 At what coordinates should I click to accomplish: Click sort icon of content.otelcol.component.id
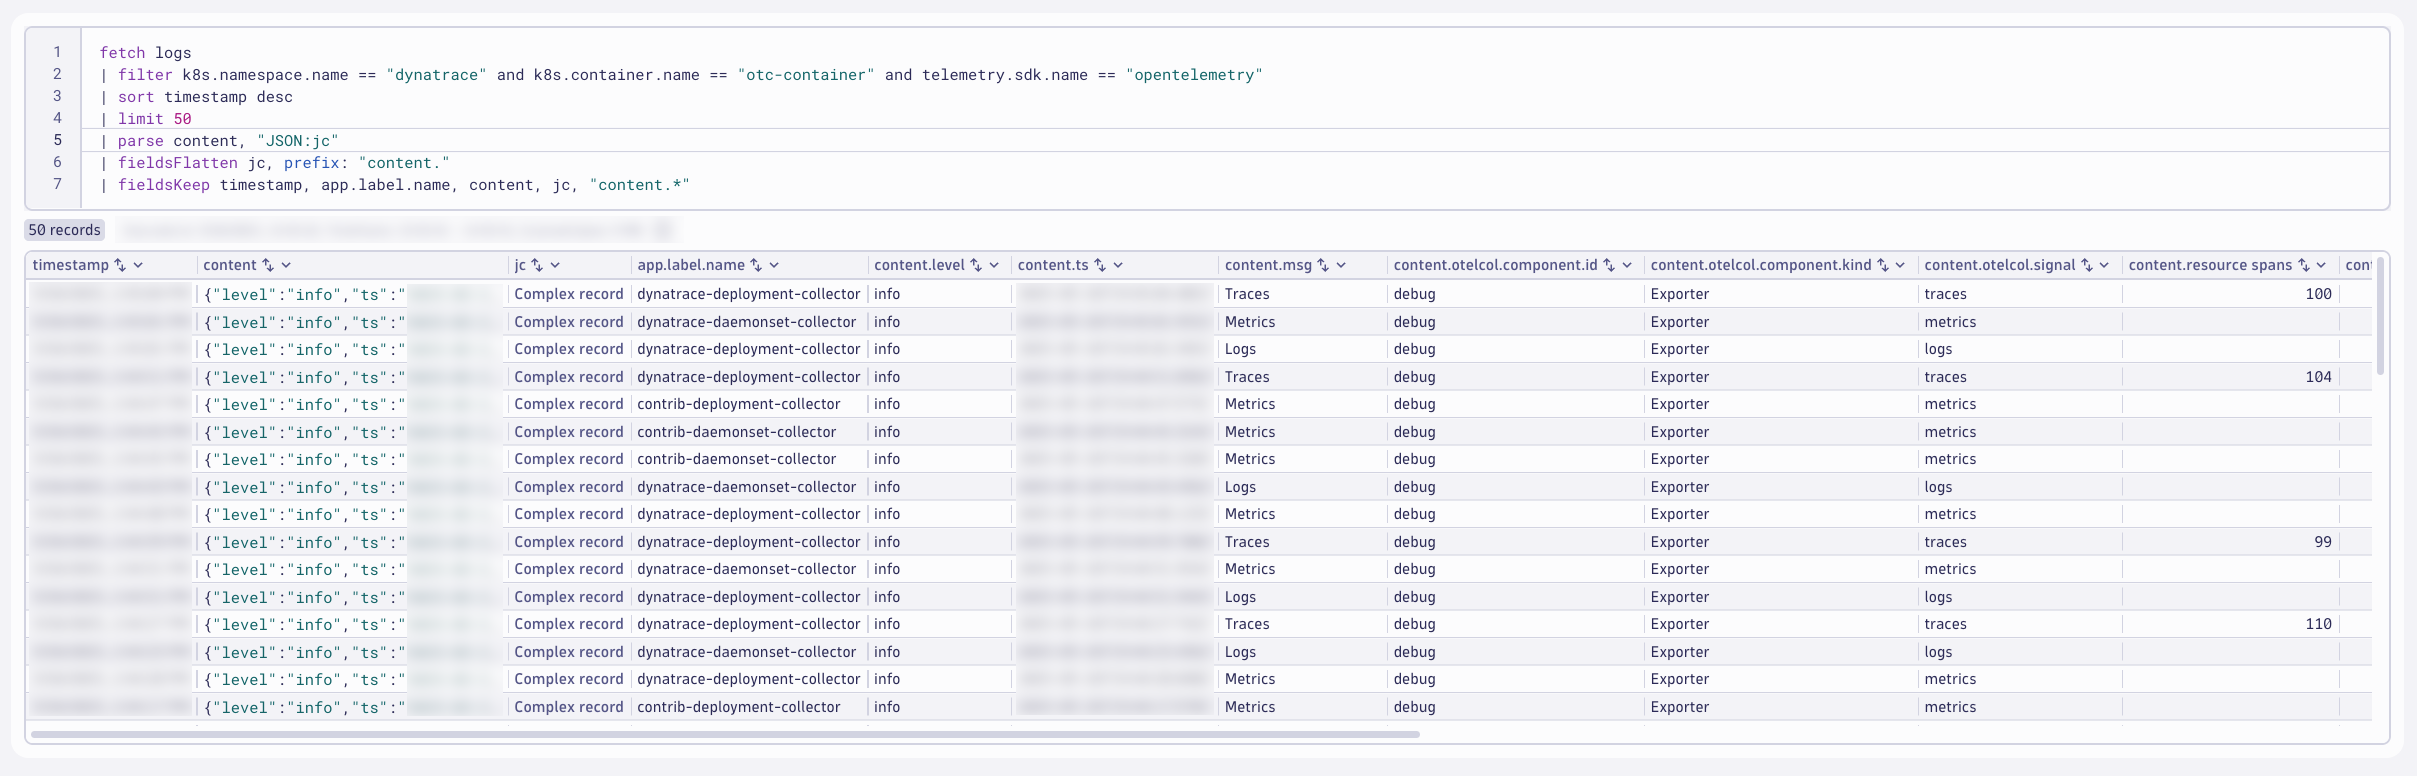[x=1609, y=265]
